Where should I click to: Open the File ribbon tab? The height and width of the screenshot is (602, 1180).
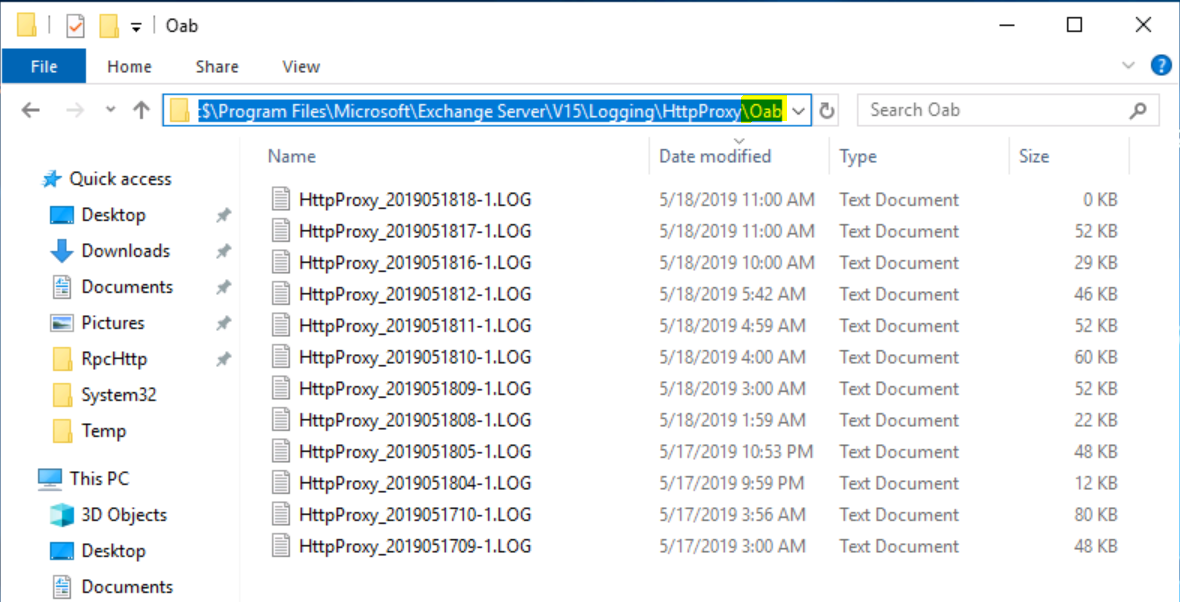(x=44, y=66)
